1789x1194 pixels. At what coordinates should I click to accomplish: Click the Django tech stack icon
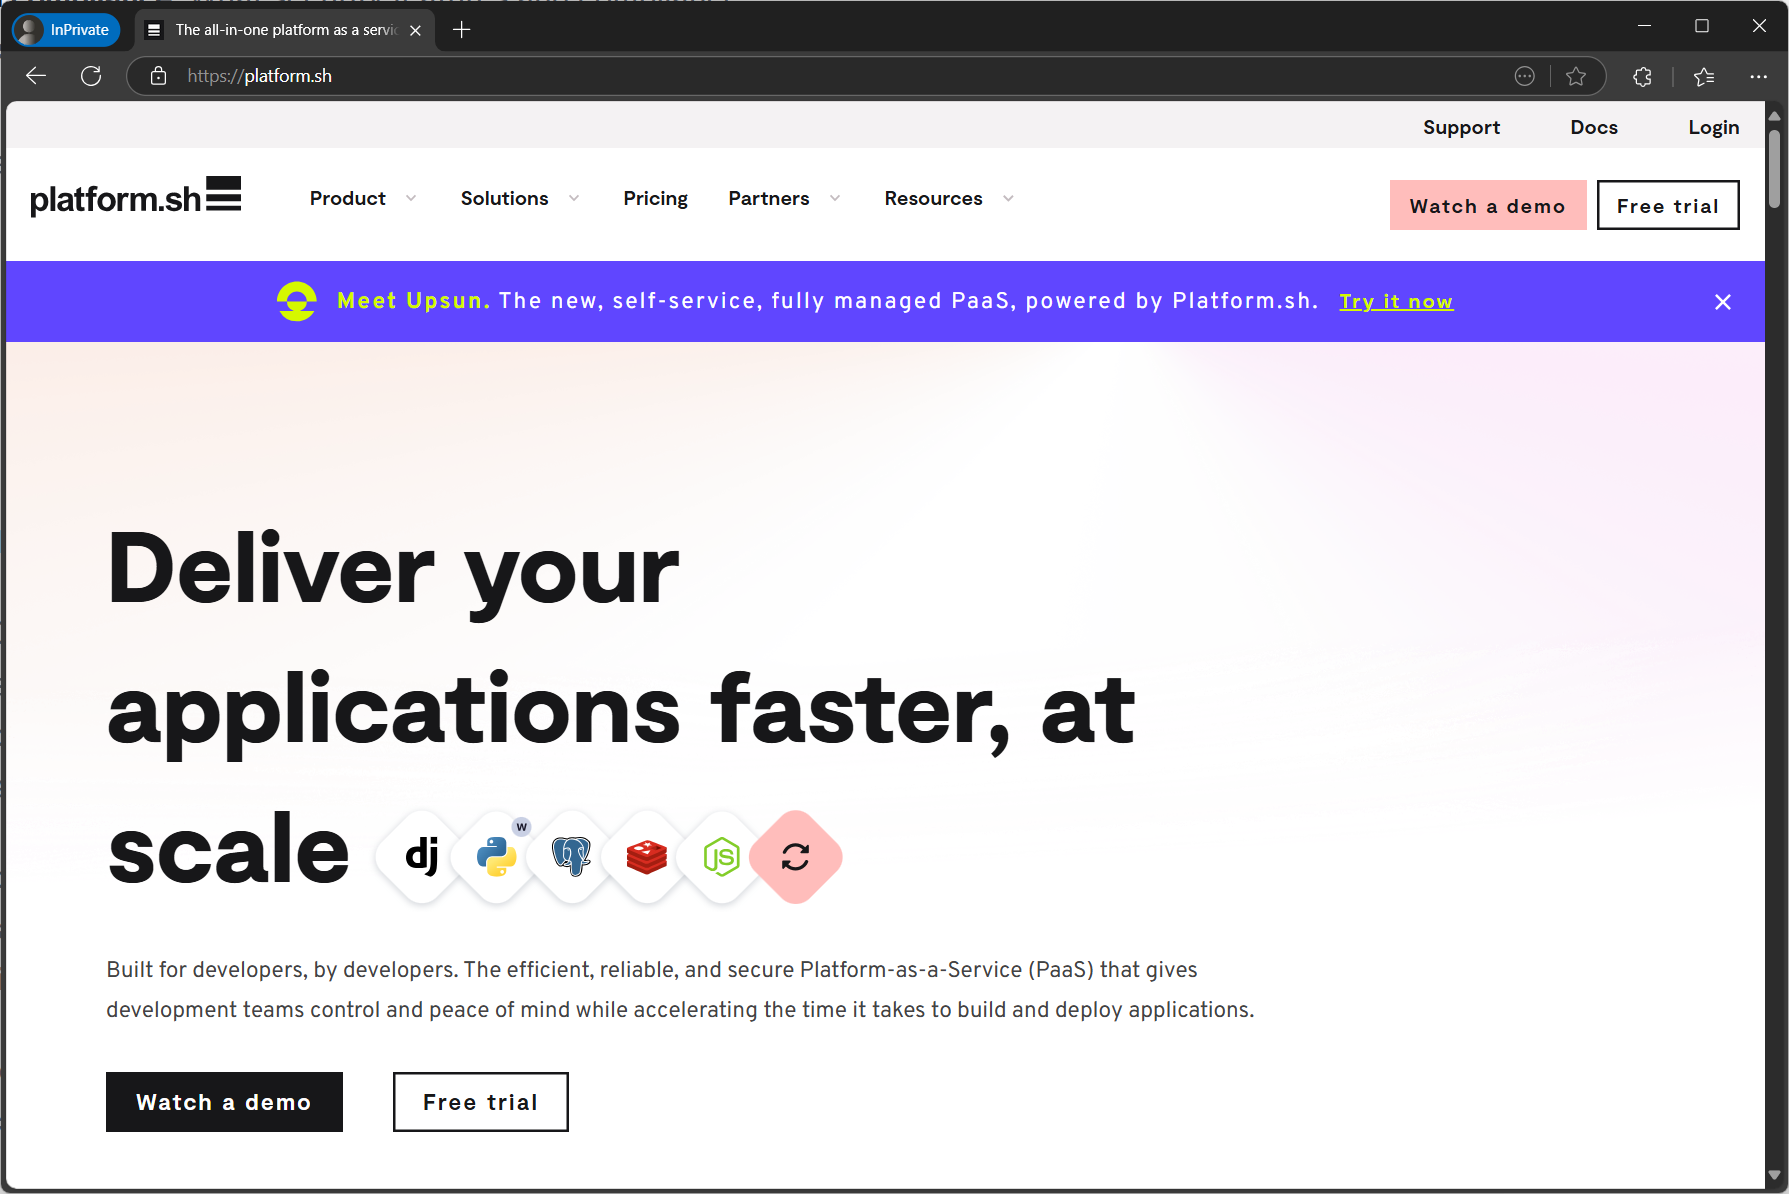[x=422, y=857]
